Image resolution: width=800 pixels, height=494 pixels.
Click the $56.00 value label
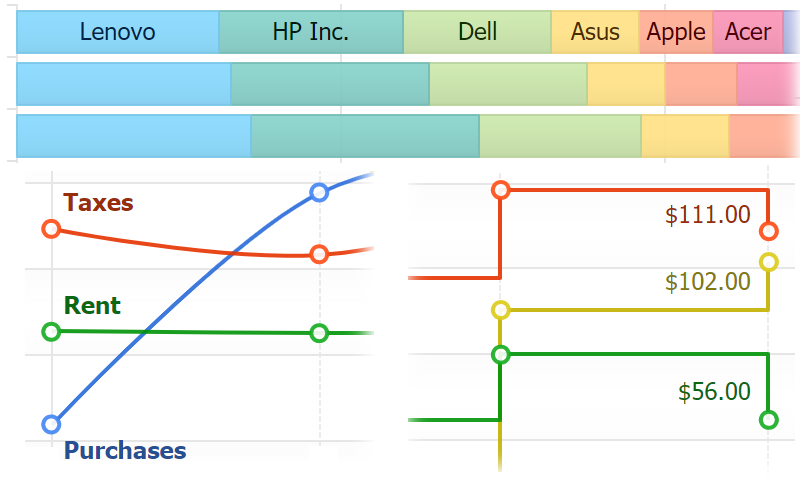[714, 392]
